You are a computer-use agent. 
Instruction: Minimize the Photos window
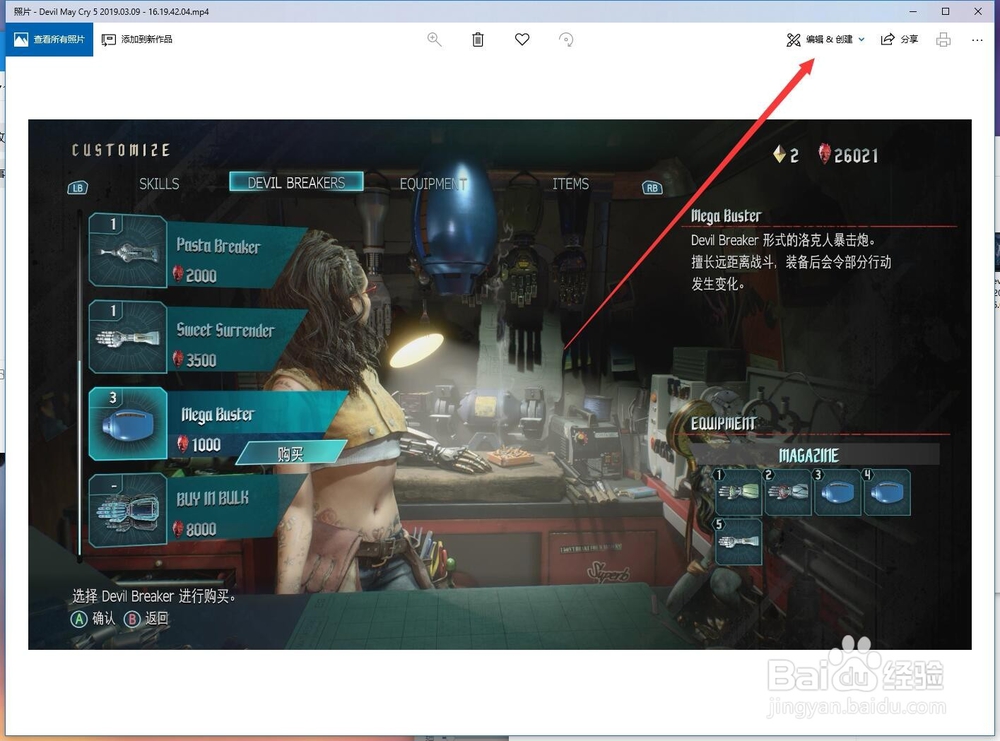tap(913, 11)
